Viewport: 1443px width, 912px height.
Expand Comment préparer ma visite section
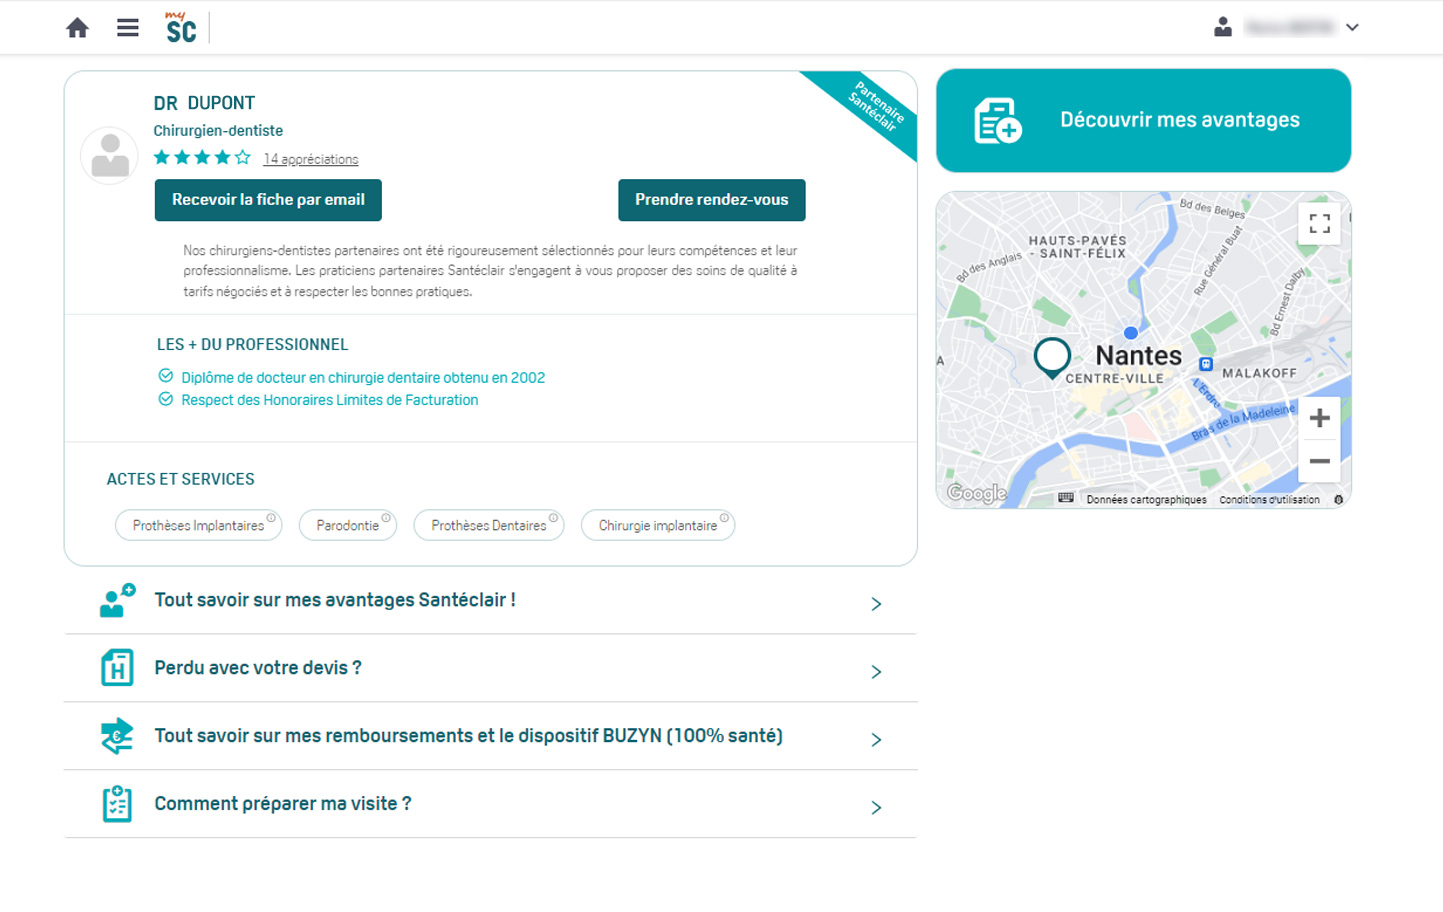click(490, 805)
